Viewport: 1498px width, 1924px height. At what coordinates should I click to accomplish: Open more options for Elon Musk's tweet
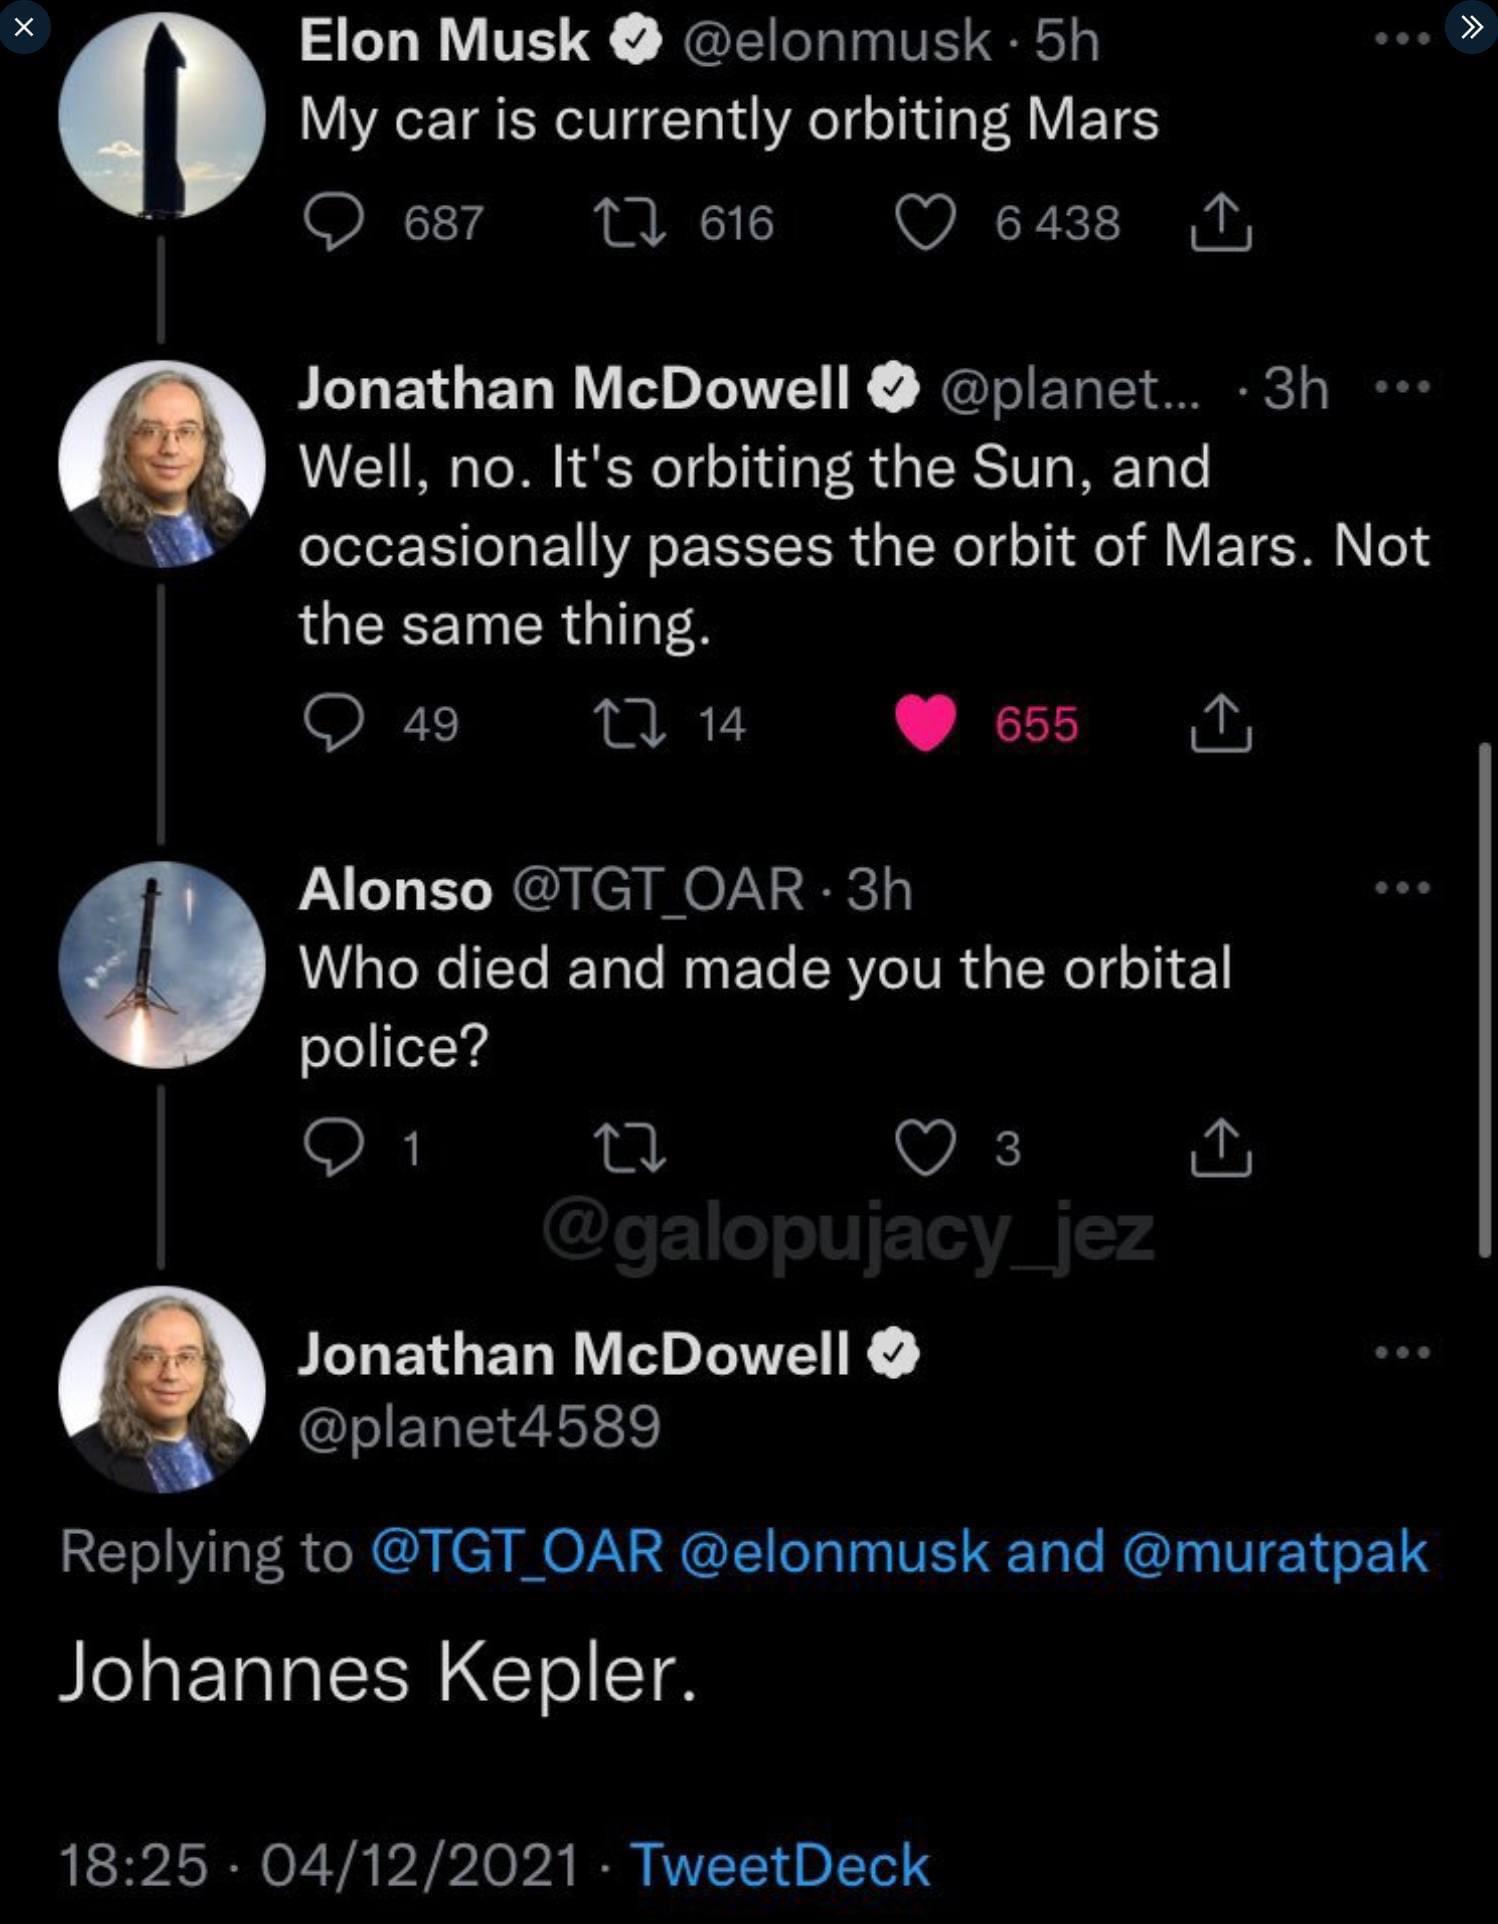coord(1402,39)
